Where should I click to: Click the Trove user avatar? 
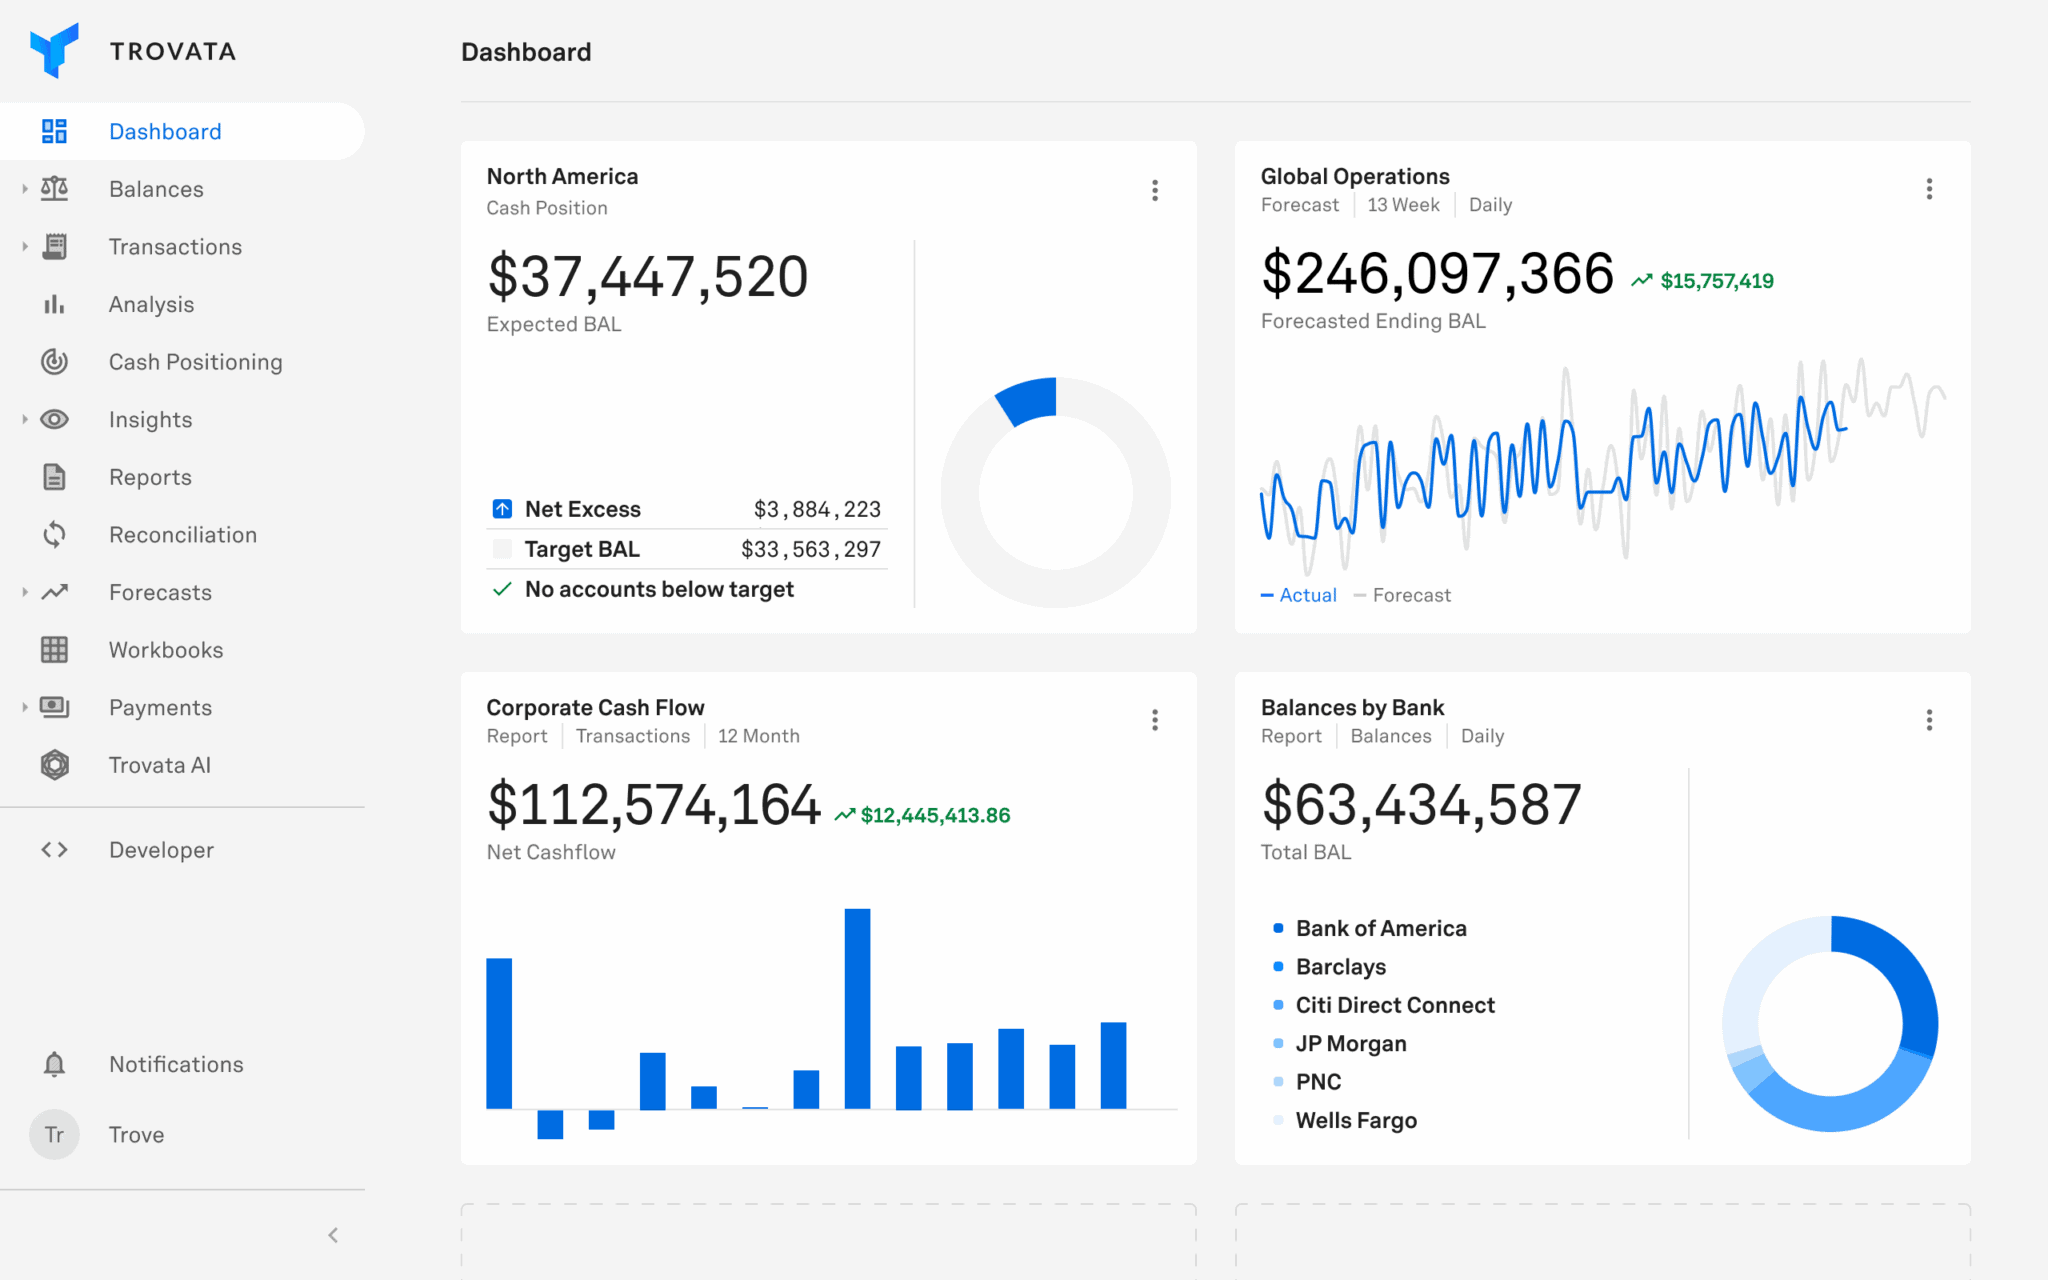[x=54, y=1134]
